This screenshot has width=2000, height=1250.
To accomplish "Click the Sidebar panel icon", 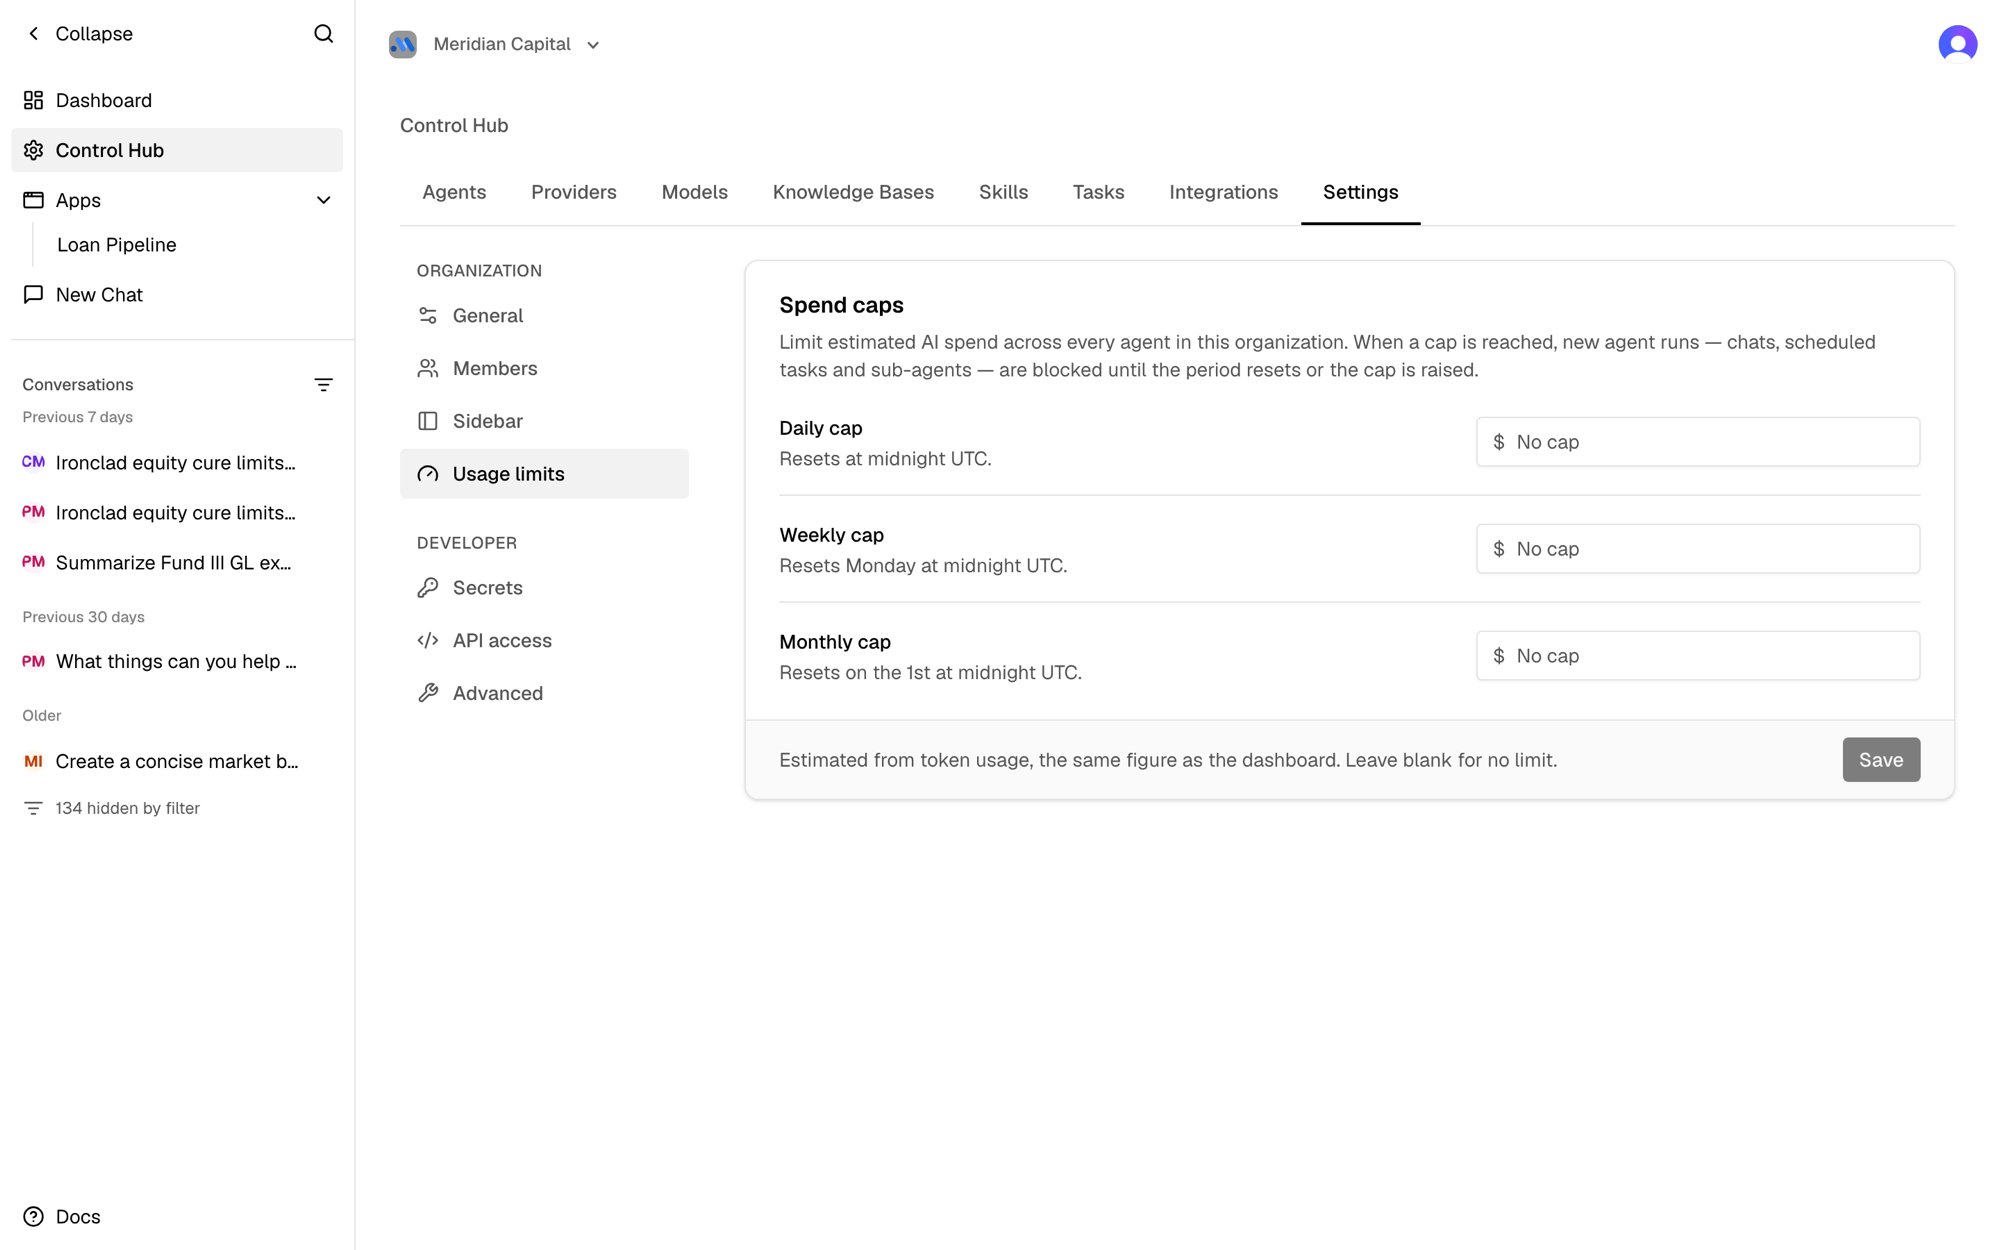I will click(x=428, y=421).
